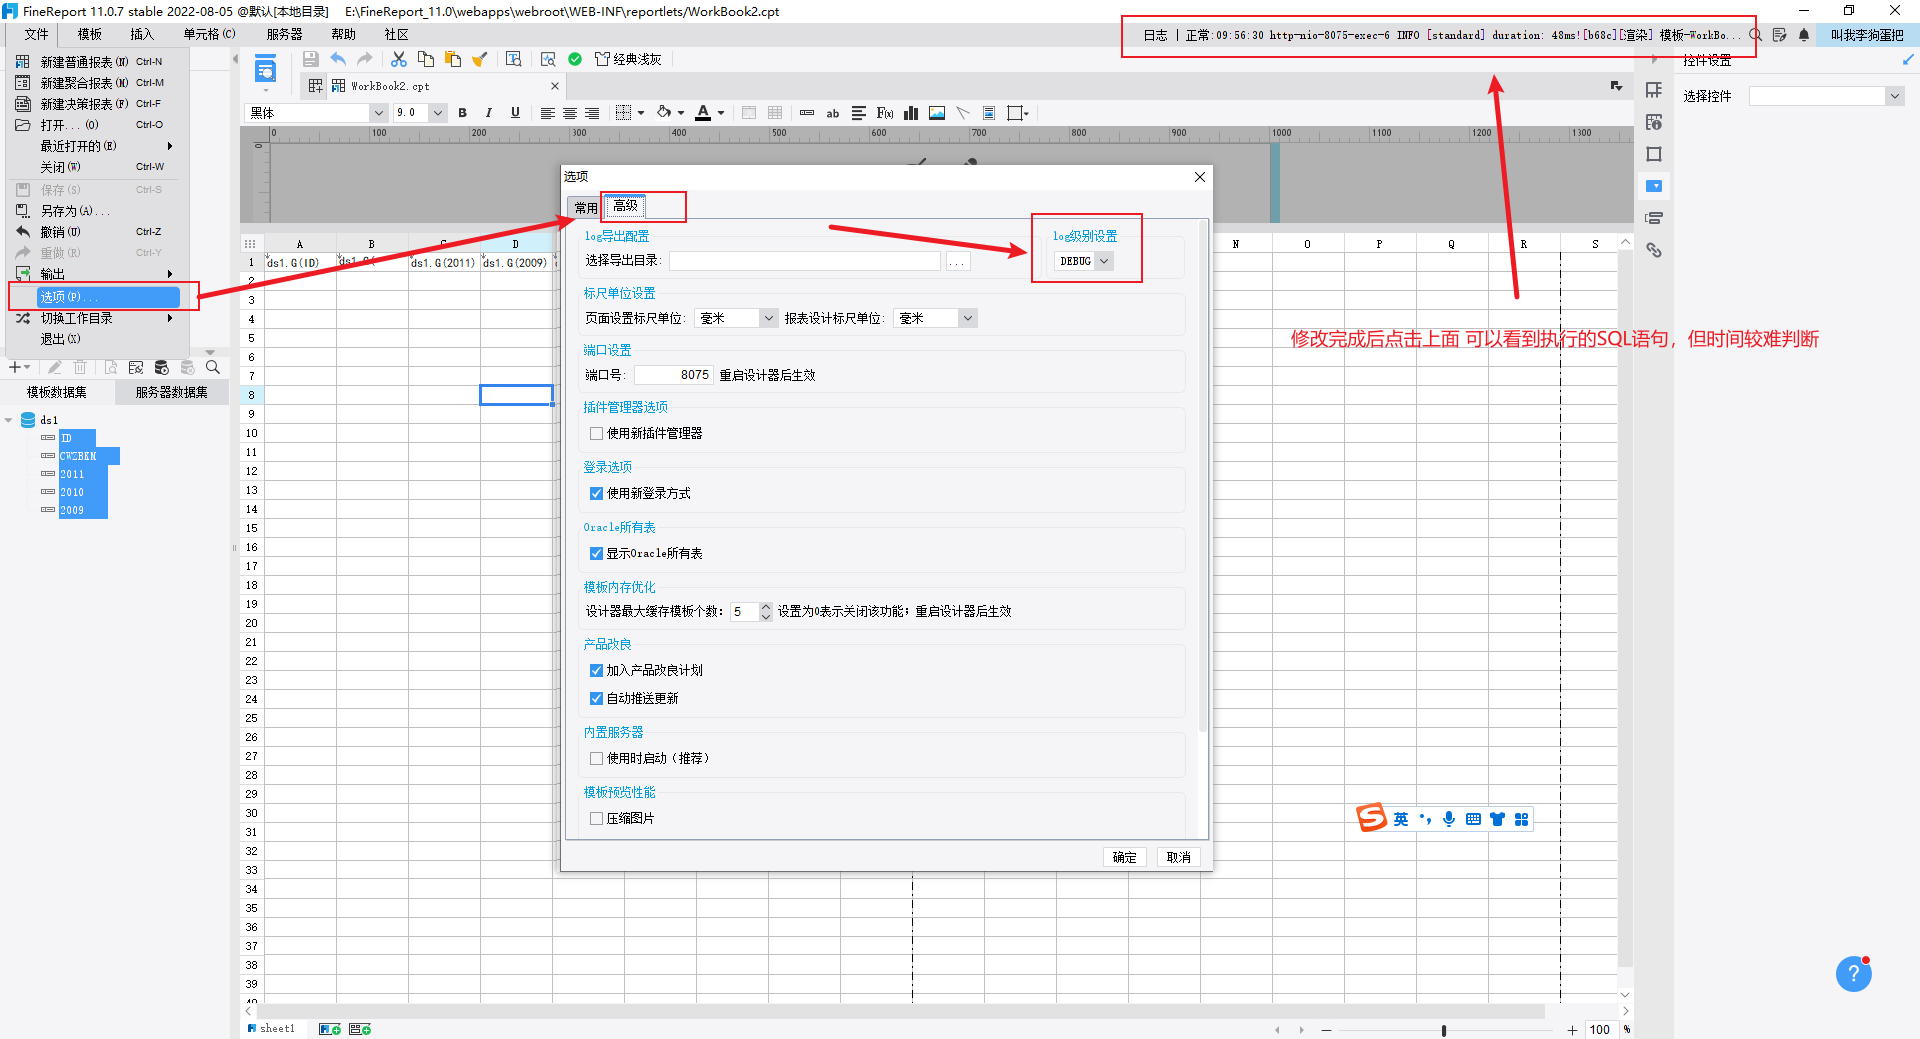Collapse the ds1 dataset tree node
Viewport: 1920px width, 1039px height.
coord(9,420)
